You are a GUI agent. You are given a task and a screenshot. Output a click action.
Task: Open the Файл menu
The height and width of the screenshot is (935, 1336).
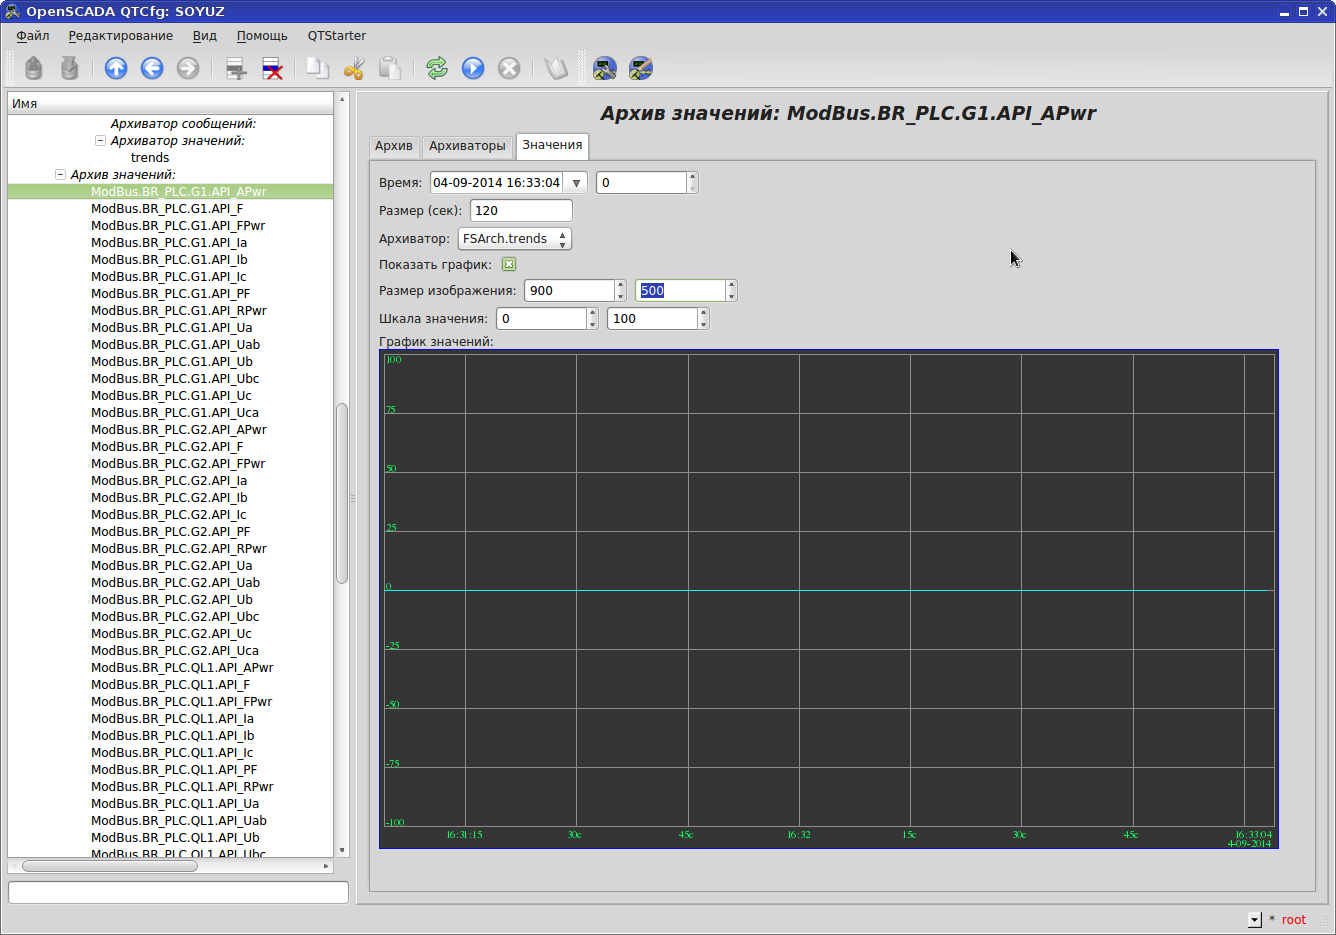[x=33, y=36]
